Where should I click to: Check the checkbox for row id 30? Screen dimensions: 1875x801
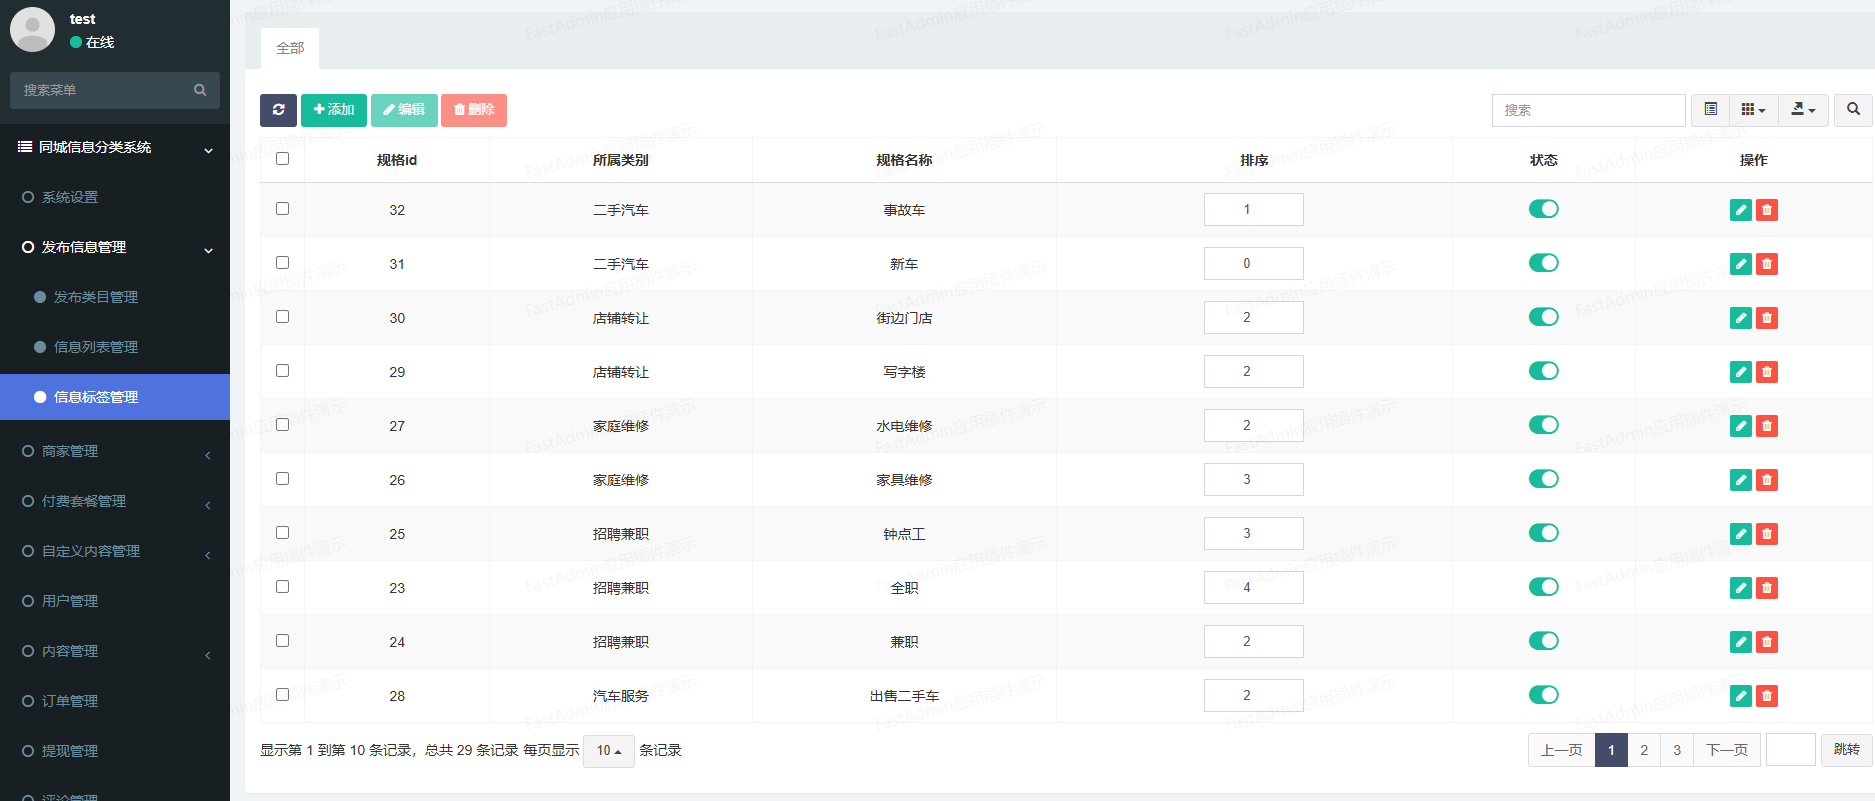coord(283,317)
